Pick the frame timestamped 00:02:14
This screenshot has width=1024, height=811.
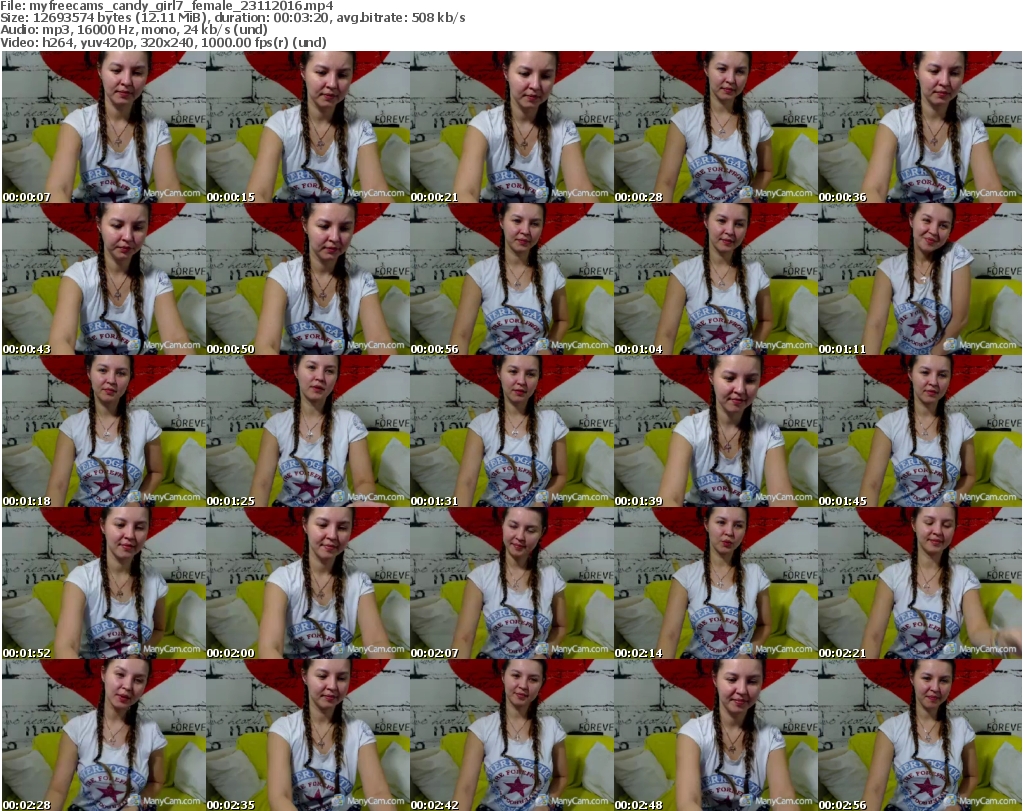(x=716, y=583)
